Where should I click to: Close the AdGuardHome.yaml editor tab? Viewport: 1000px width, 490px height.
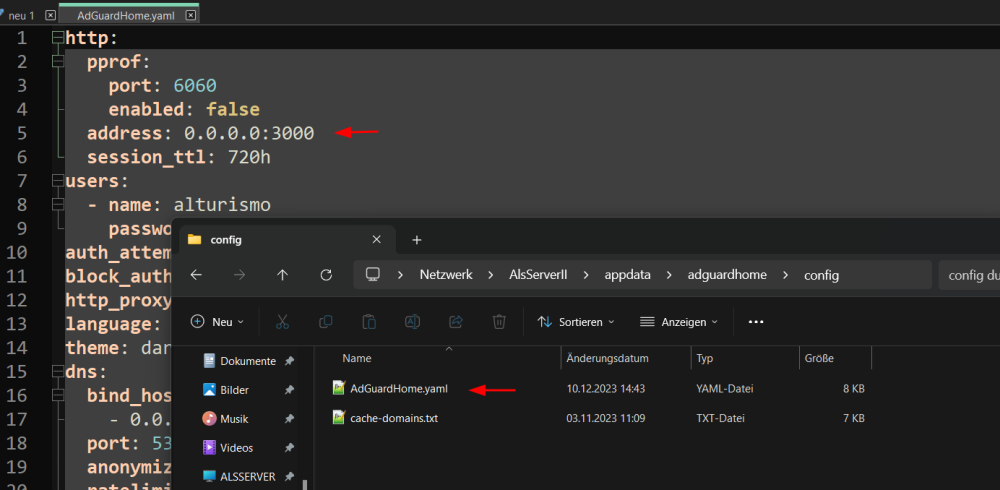tap(190, 15)
